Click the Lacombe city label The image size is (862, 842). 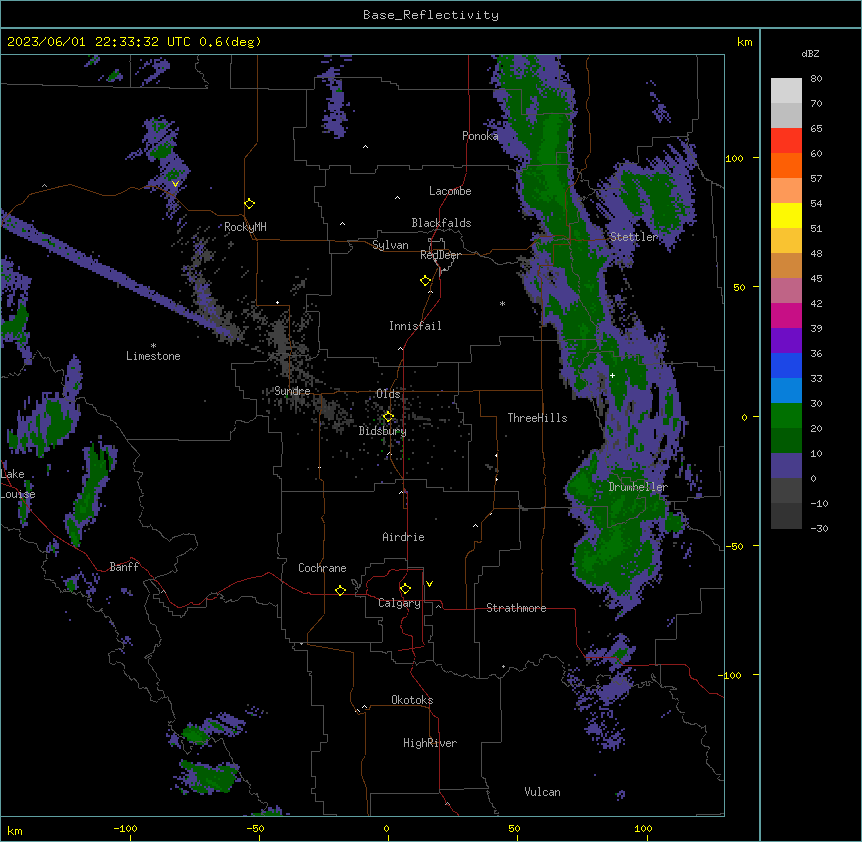[450, 191]
